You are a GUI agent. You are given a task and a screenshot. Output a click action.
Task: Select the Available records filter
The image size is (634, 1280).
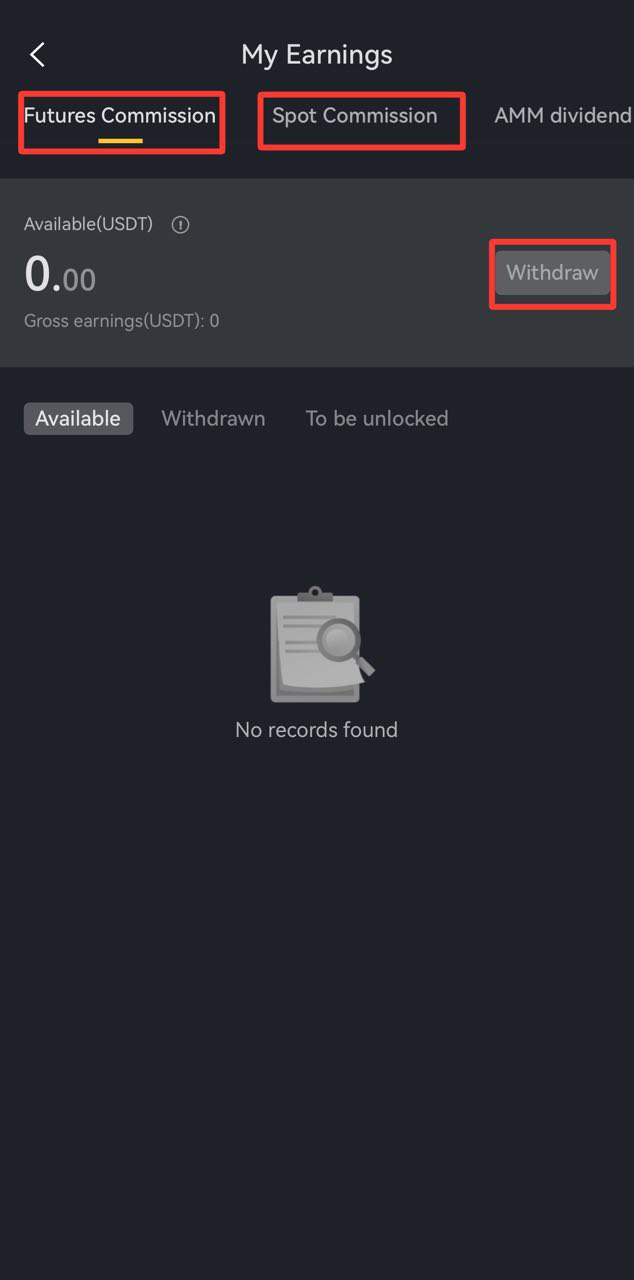point(78,418)
